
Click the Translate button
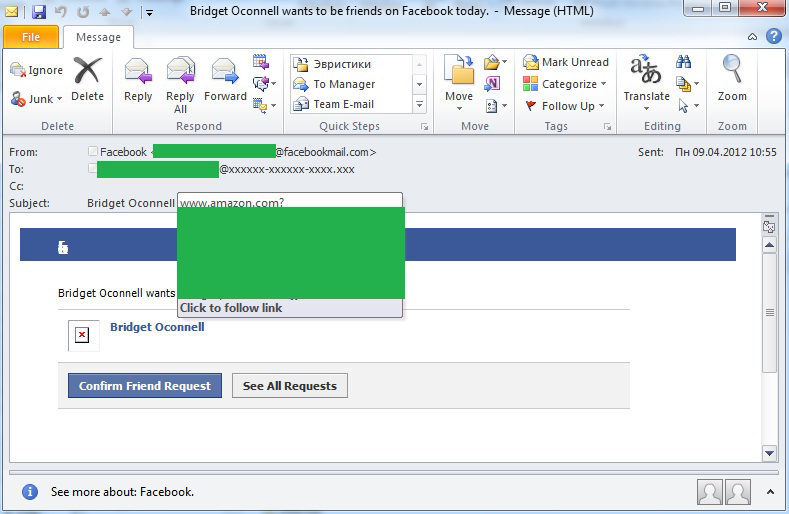tap(646, 83)
